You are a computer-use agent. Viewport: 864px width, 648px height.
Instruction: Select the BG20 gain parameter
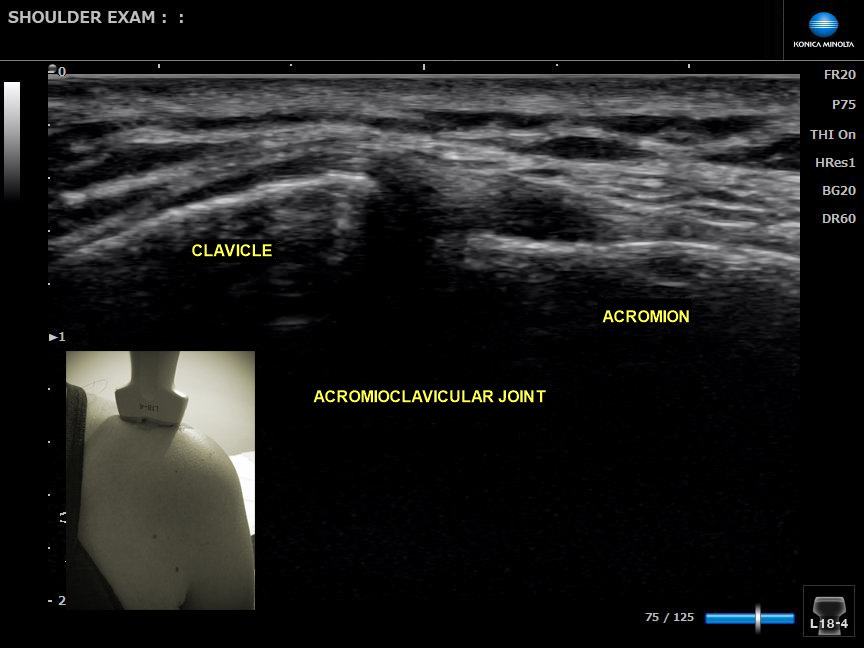coord(838,190)
